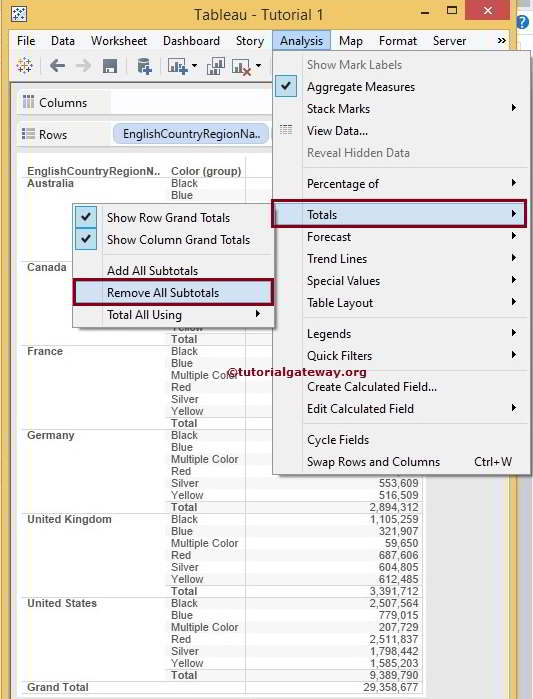Click the Tableau start page icon in toolbar
The width and height of the screenshot is (533, 699).
point(25,66)
